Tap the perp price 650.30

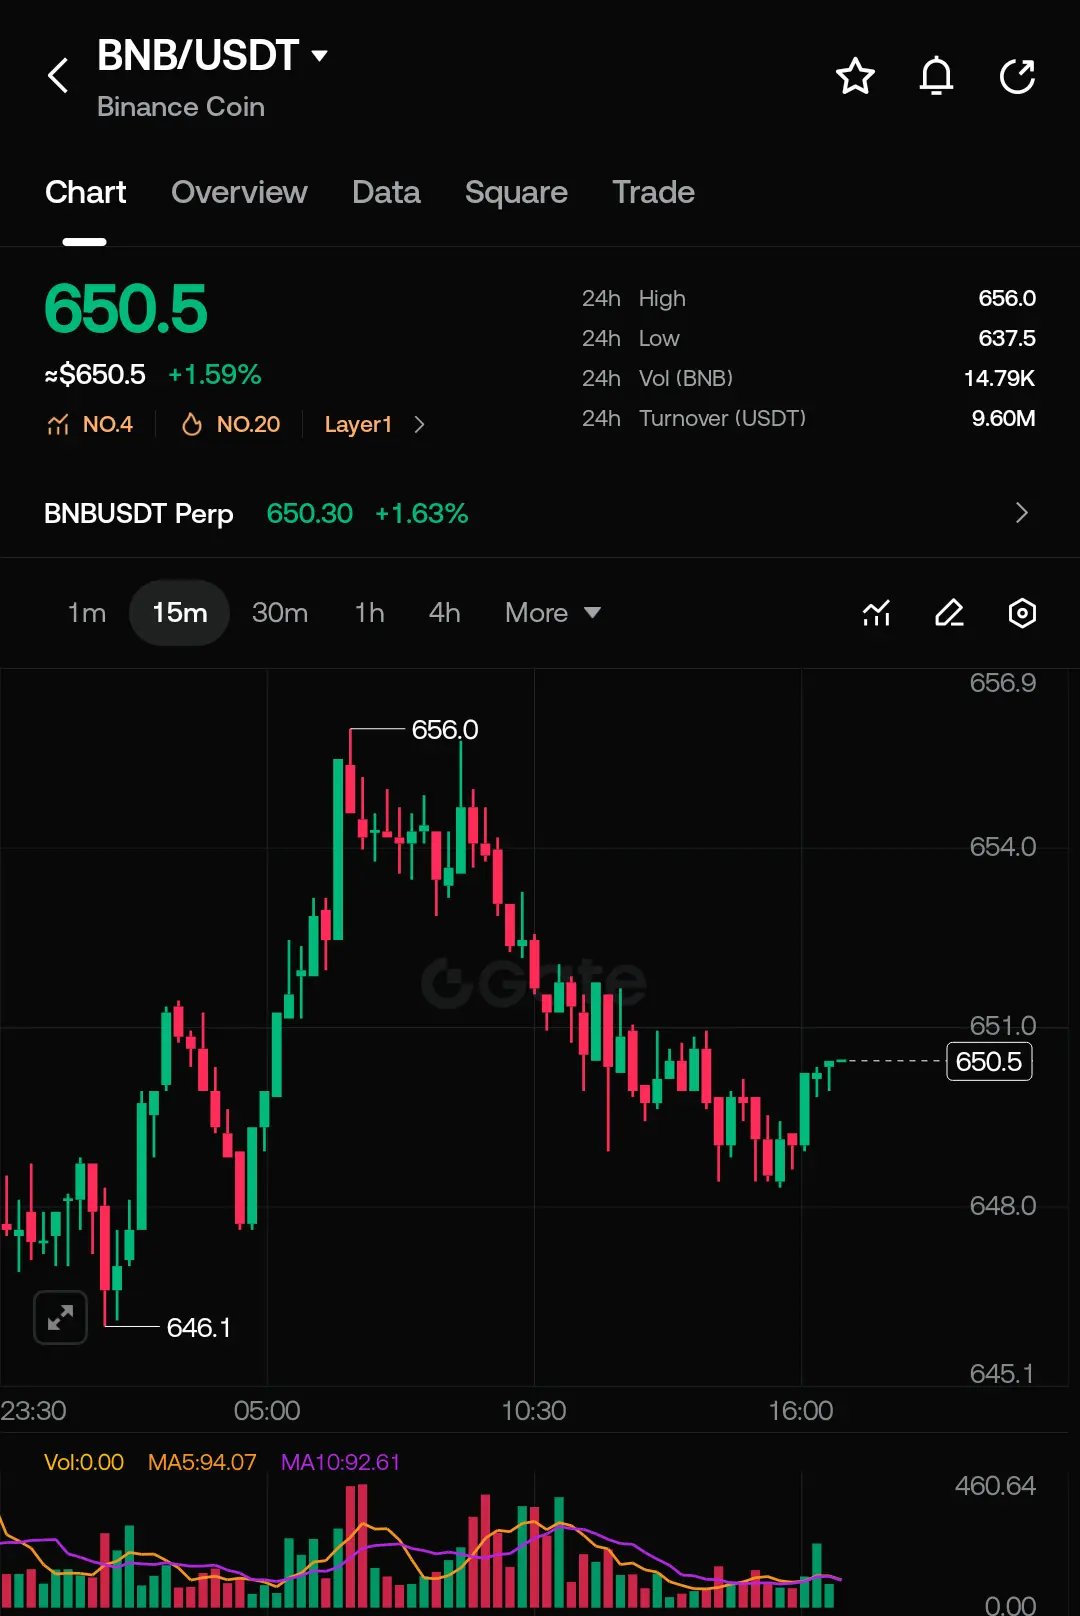(310, 513)
